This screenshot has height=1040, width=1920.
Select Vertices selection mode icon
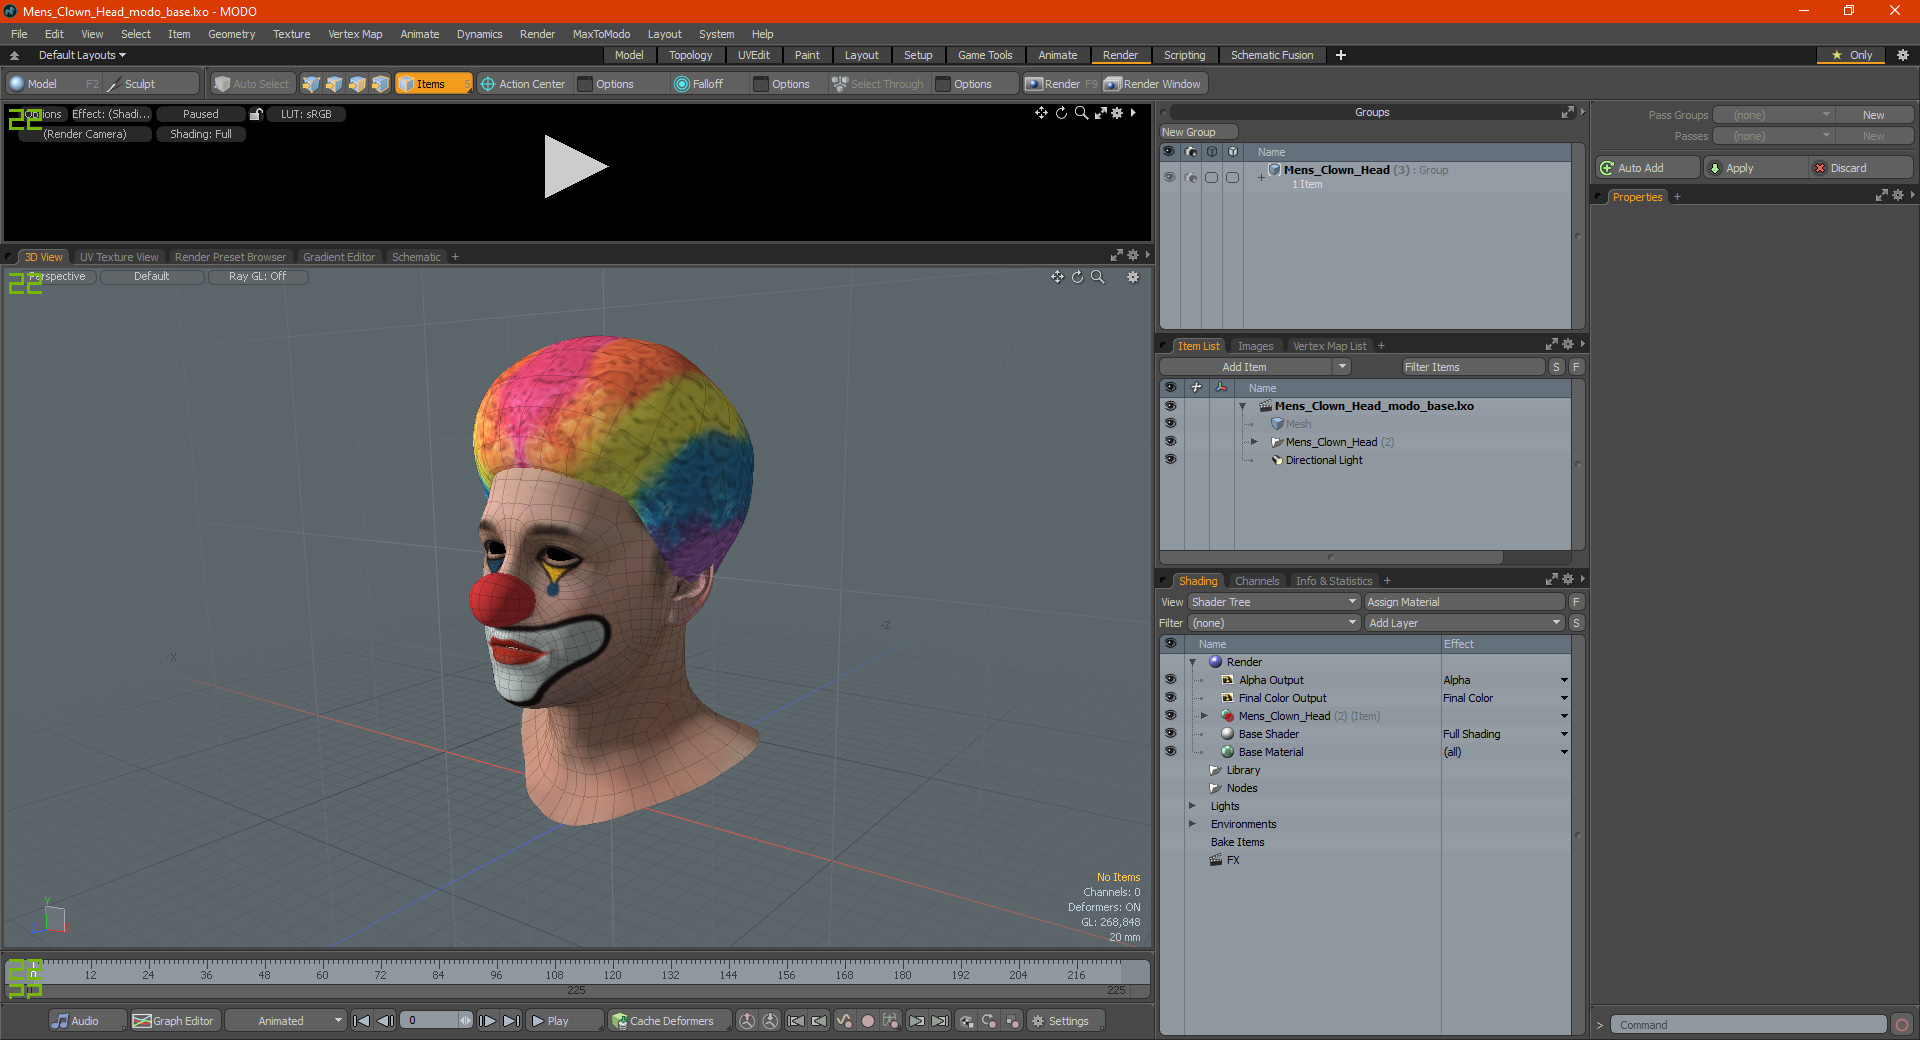[311, 84]
